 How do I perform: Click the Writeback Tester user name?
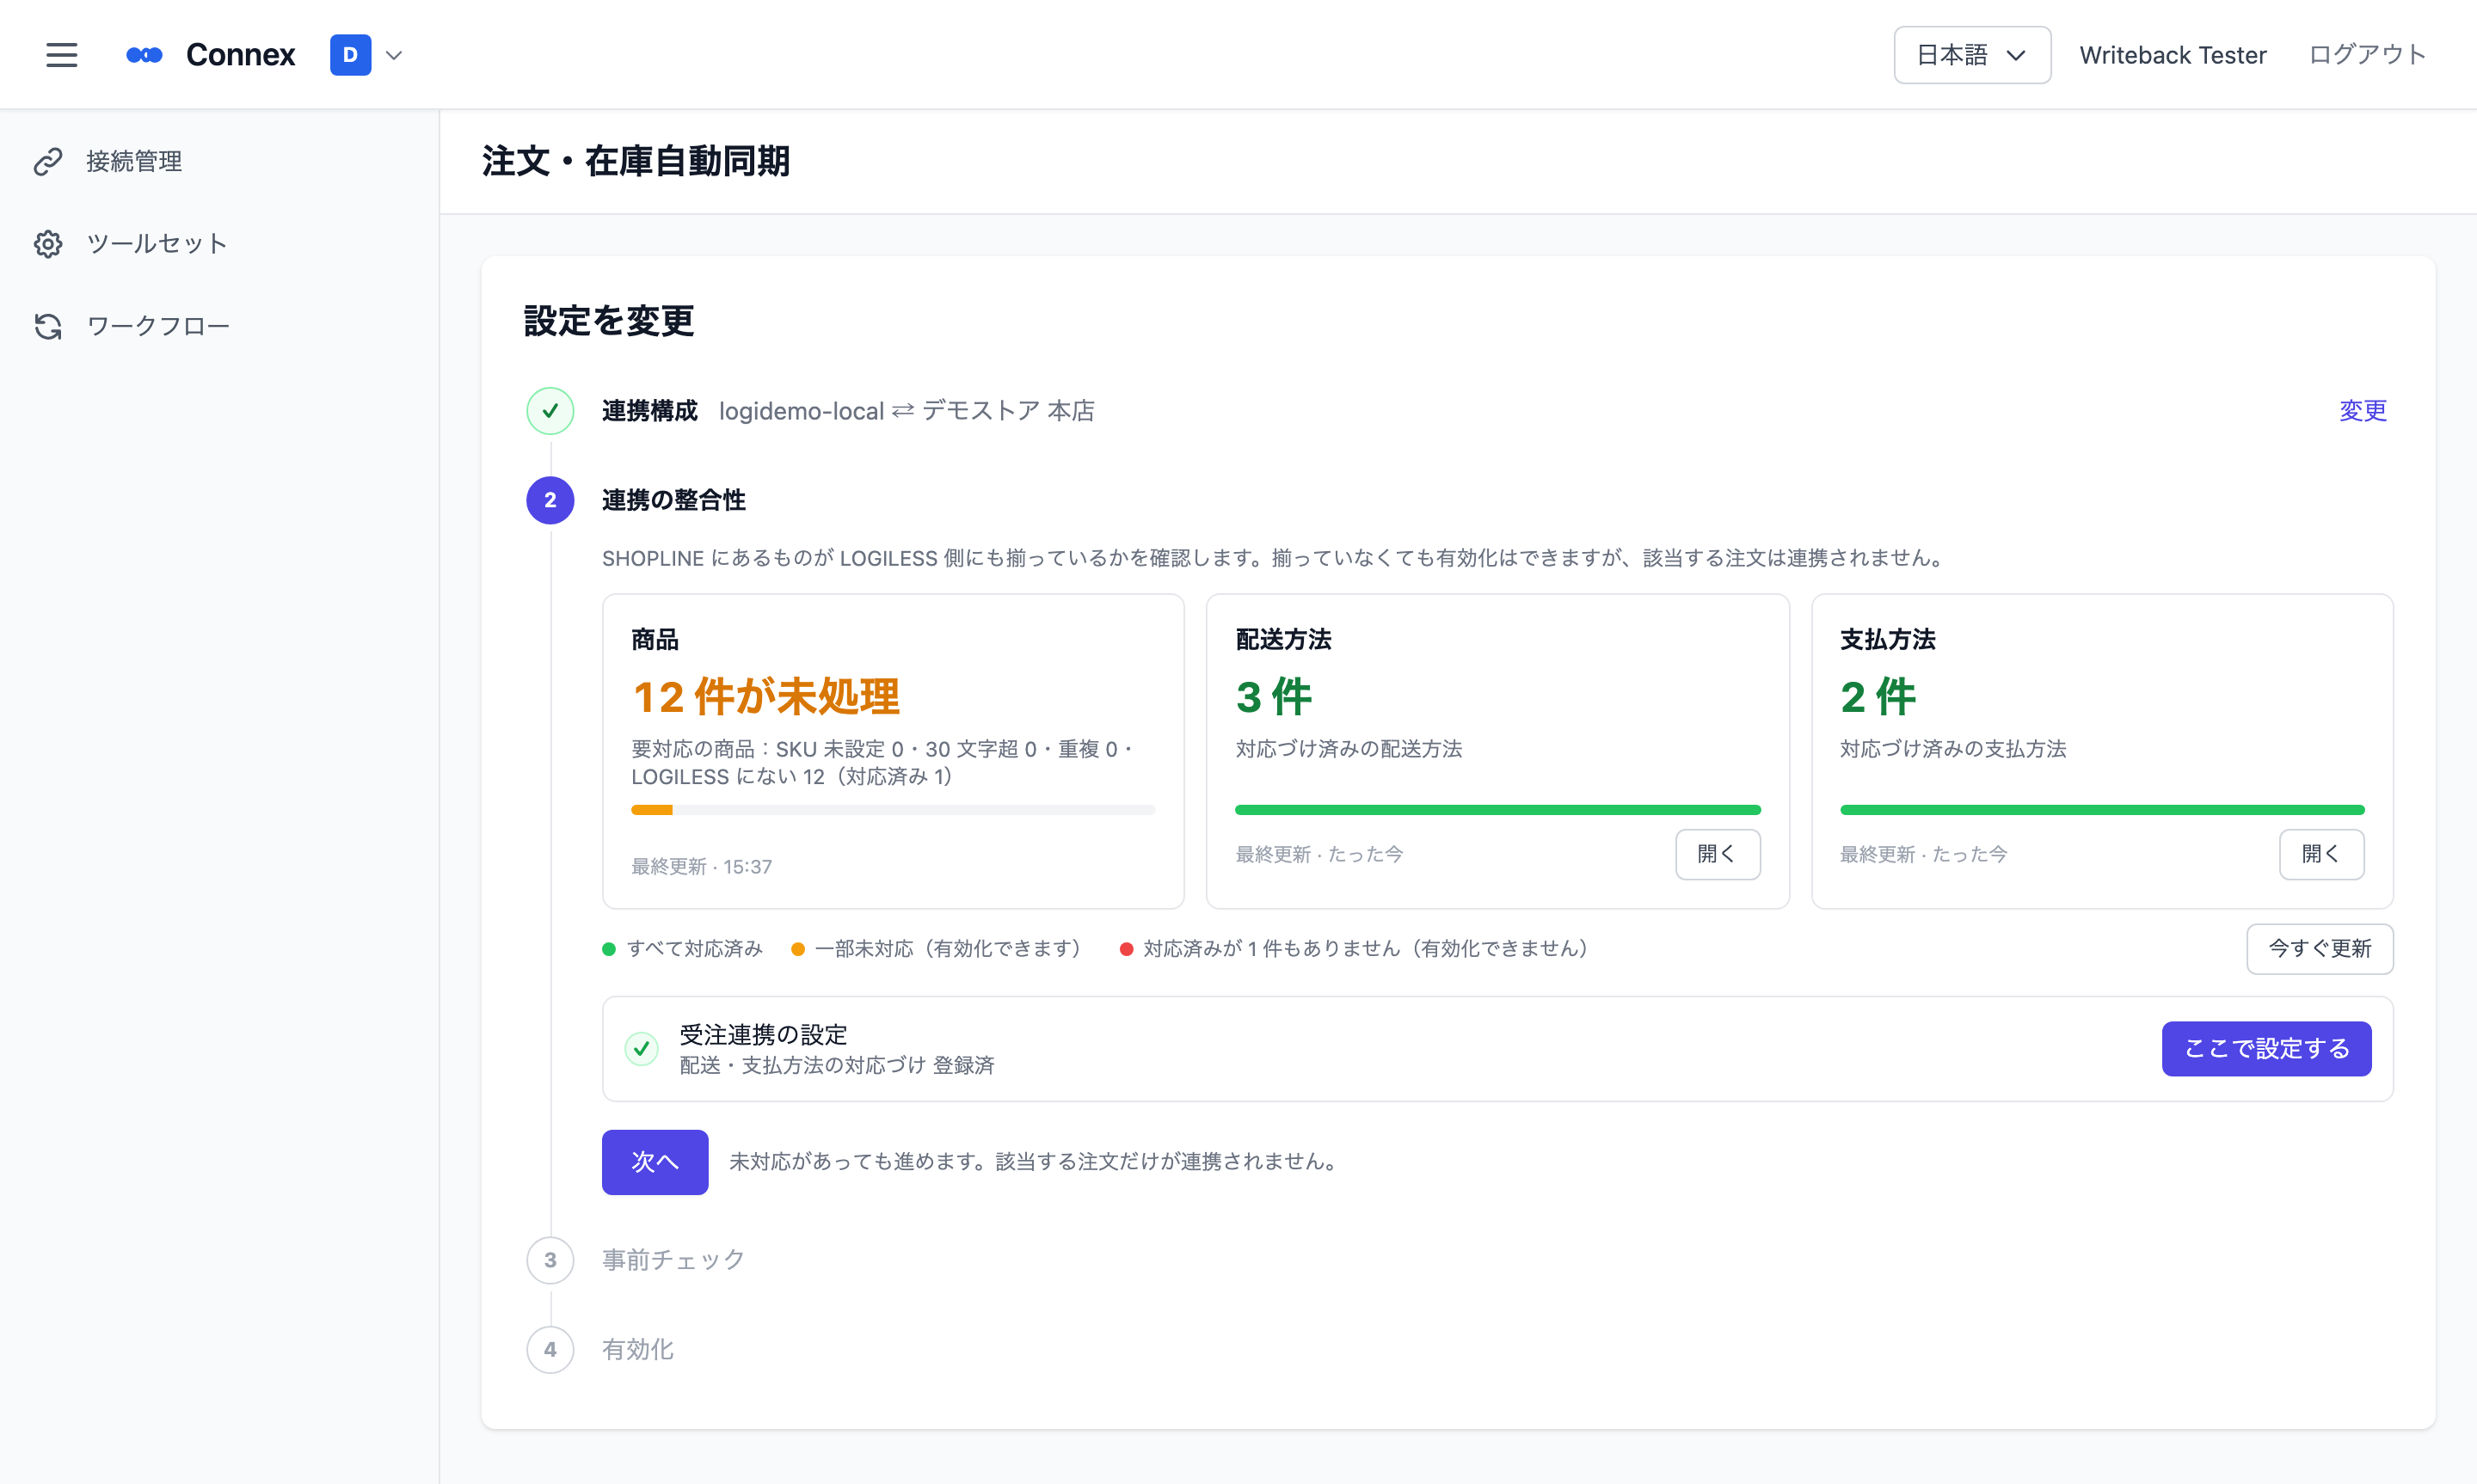pyautogui.click(x=2172, y=55)
